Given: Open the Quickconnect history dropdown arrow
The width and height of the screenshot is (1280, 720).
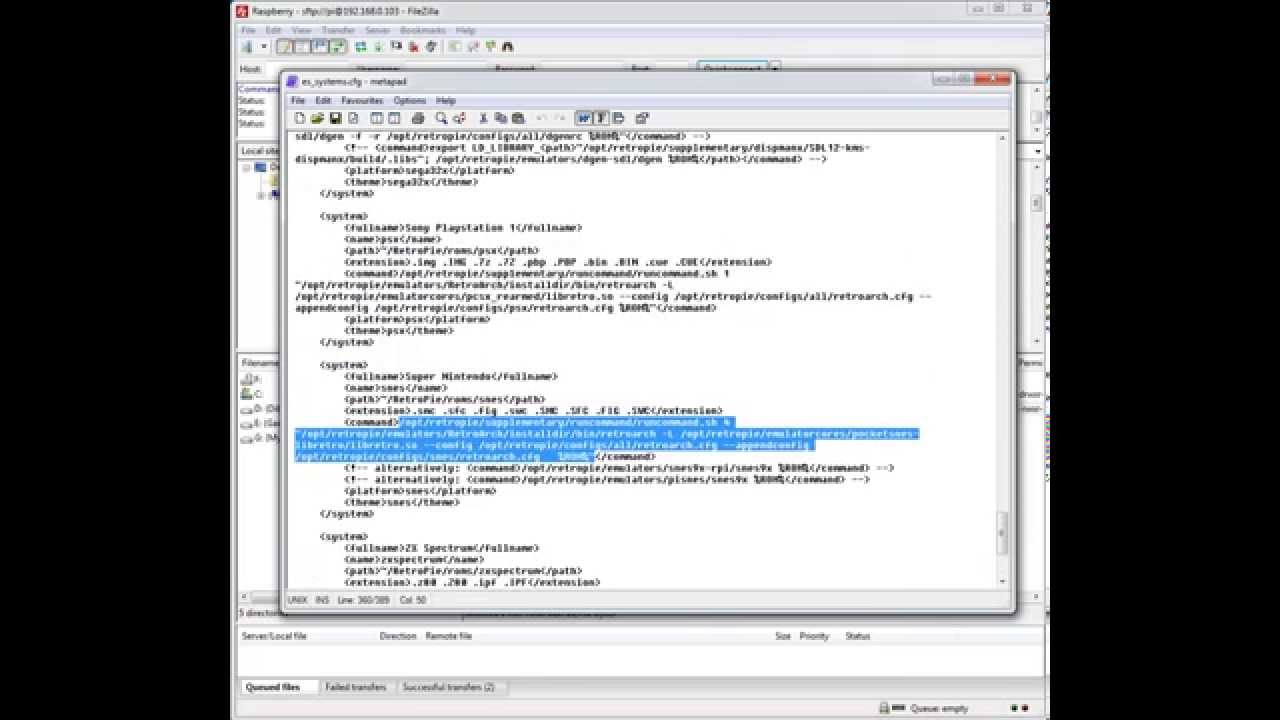Looking at the screenshot, I should (774, 69).
